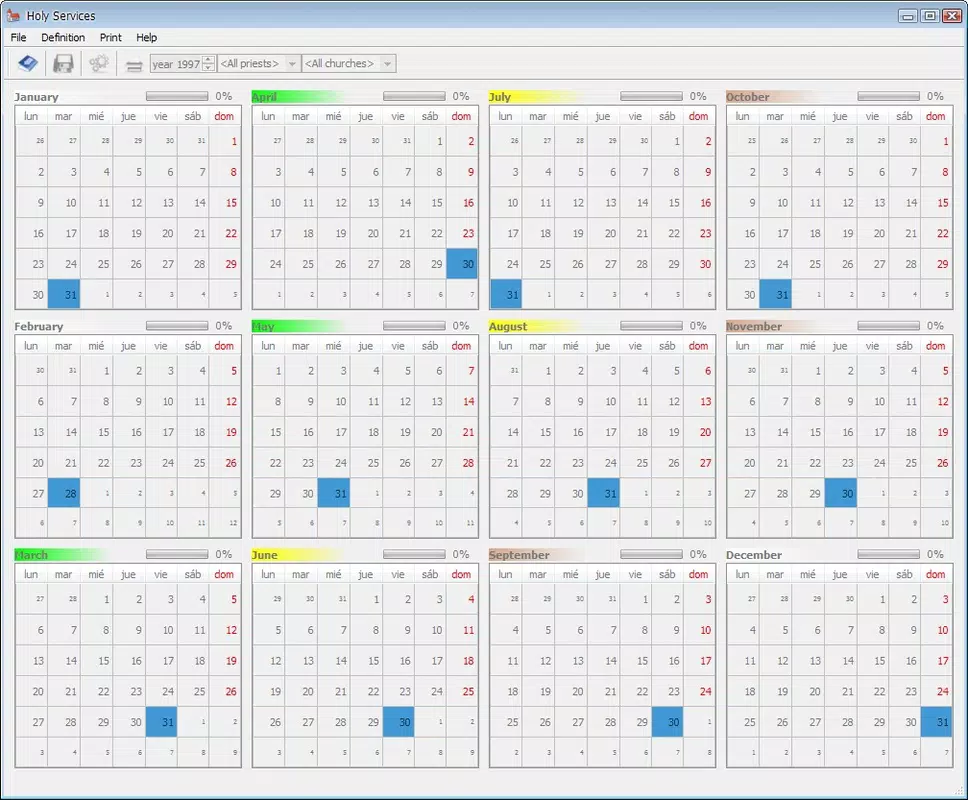Select highlighted day 31 in December
This screenshot has height=800, width=968.
click(x=937, y=722)
